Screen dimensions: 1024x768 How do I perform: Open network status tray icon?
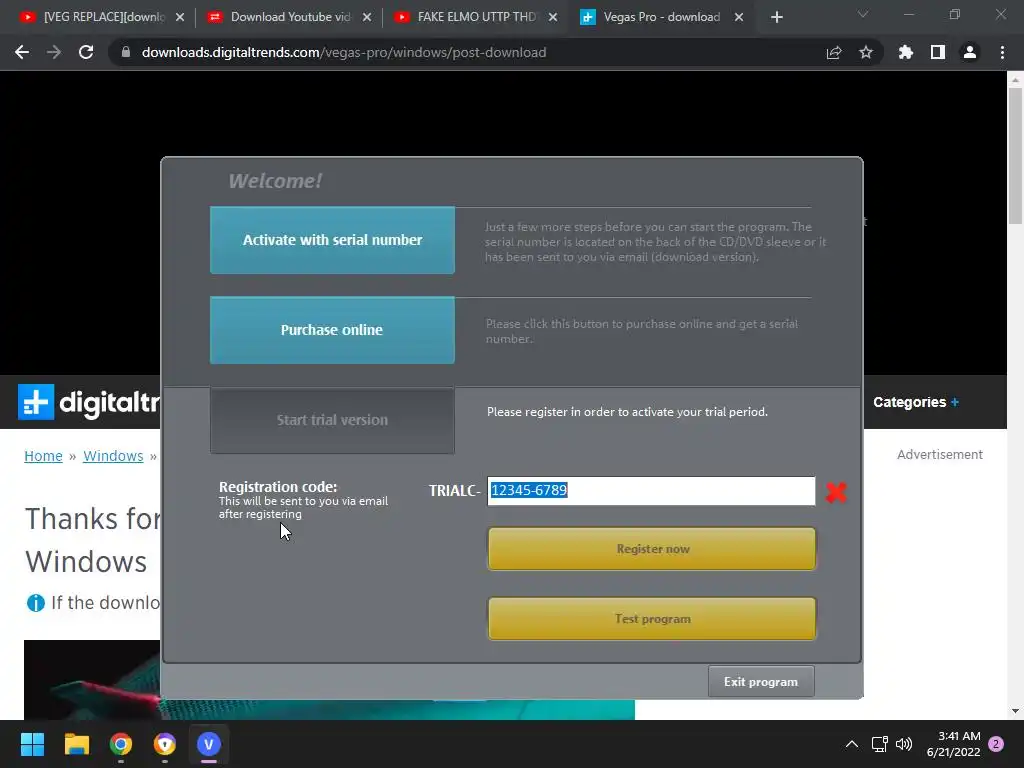(879, 744)
